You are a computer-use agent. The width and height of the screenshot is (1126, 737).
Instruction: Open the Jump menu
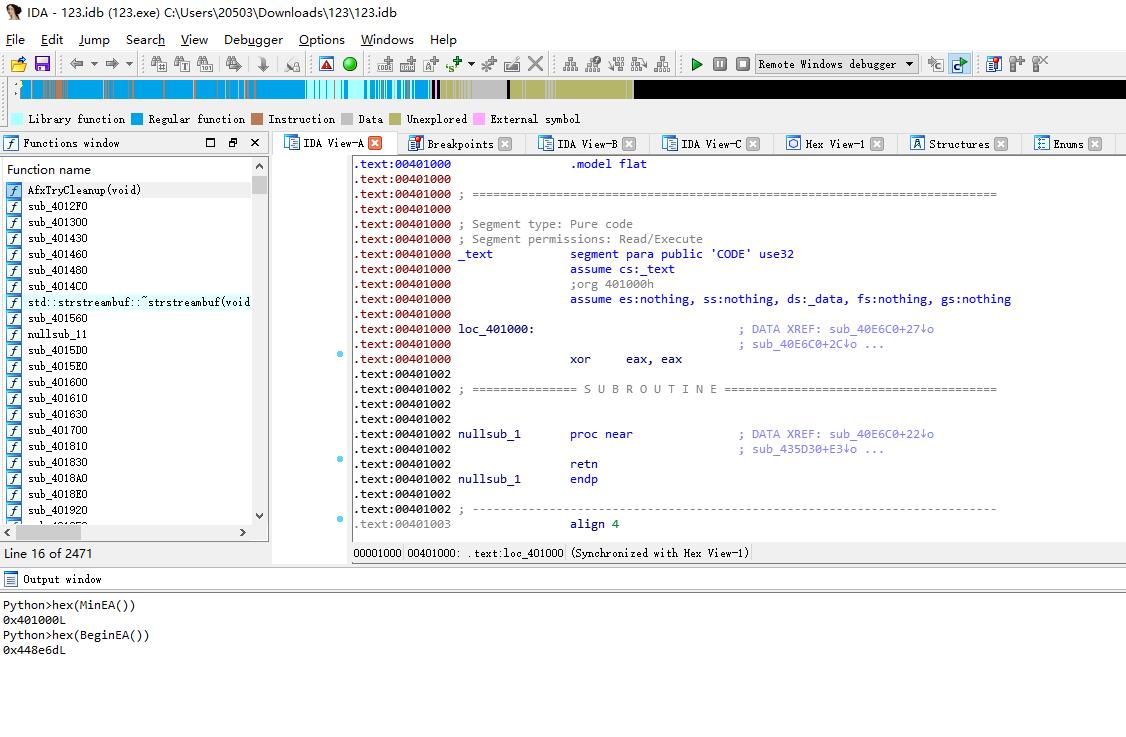[x=94, y=40]
